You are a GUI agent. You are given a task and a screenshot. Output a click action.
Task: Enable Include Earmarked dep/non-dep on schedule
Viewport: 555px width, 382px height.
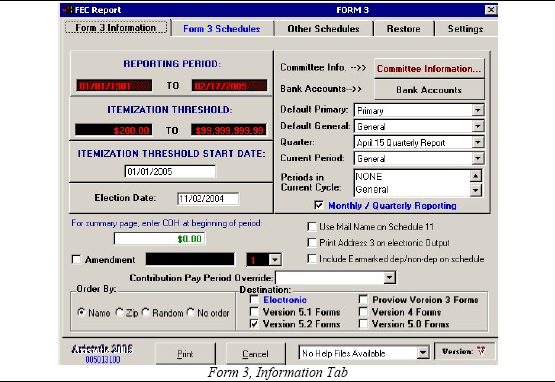(x=312, y=259)
